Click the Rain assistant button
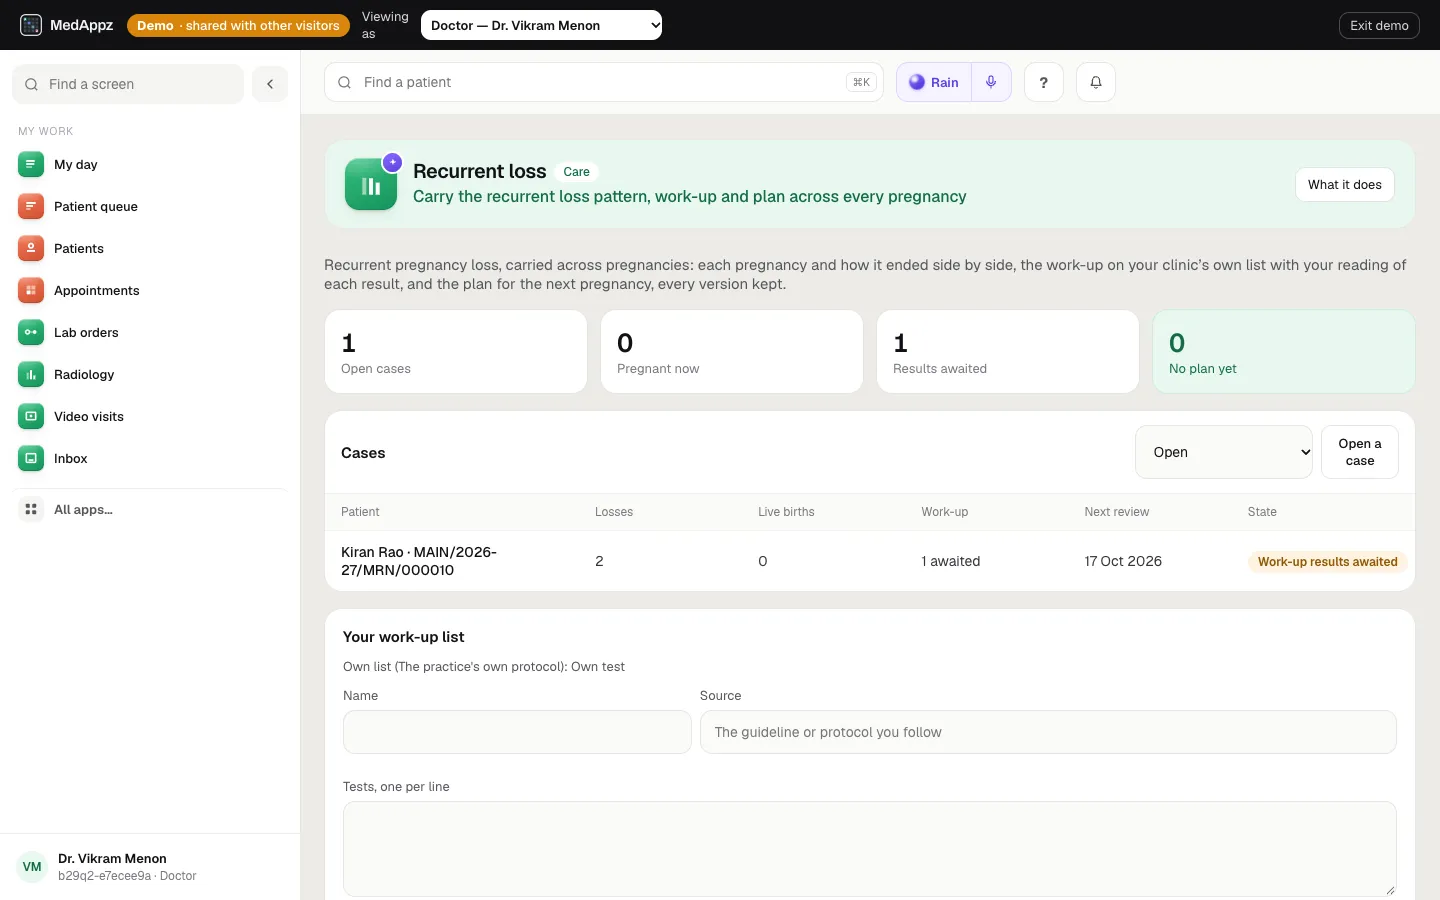The height and width of the screenshot is (900, 1440). [934, 82]
